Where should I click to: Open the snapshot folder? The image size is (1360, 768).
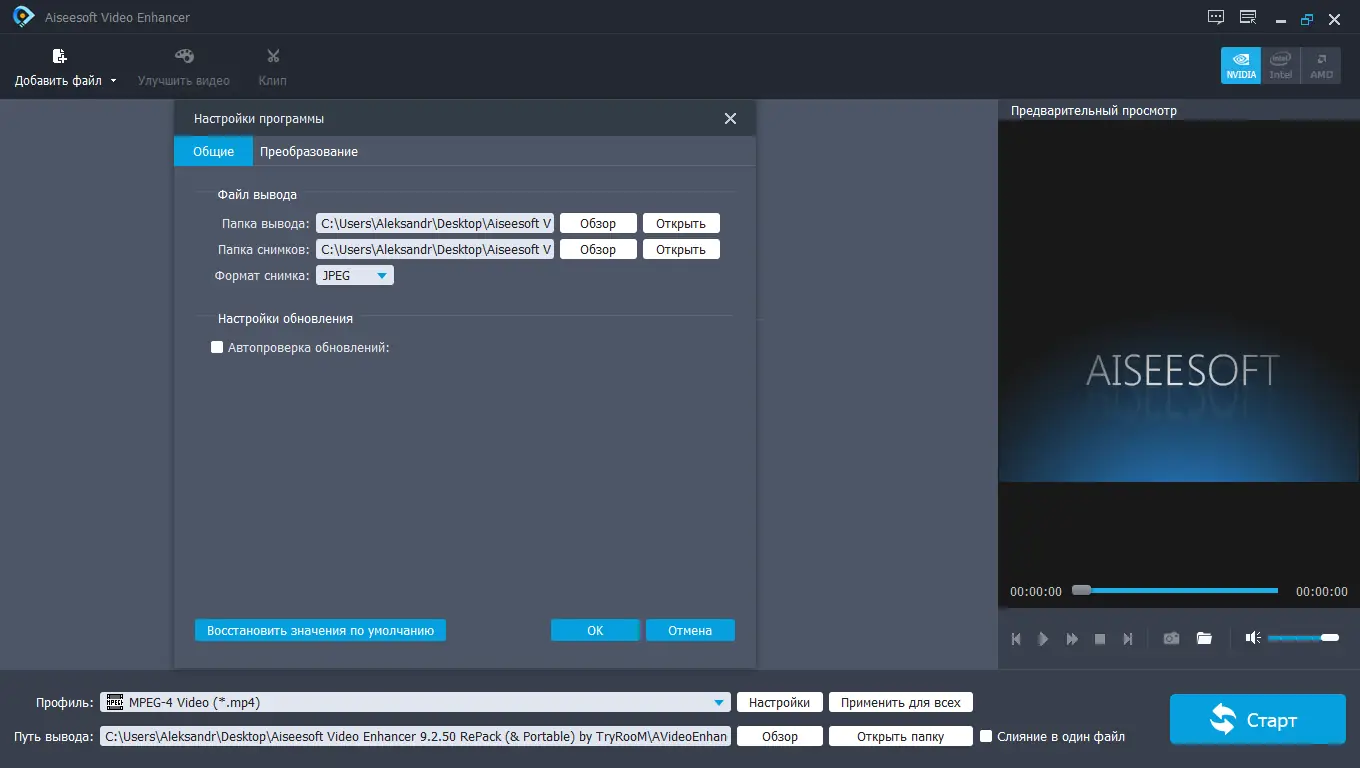pyautogui.click(x=681, y=249)
